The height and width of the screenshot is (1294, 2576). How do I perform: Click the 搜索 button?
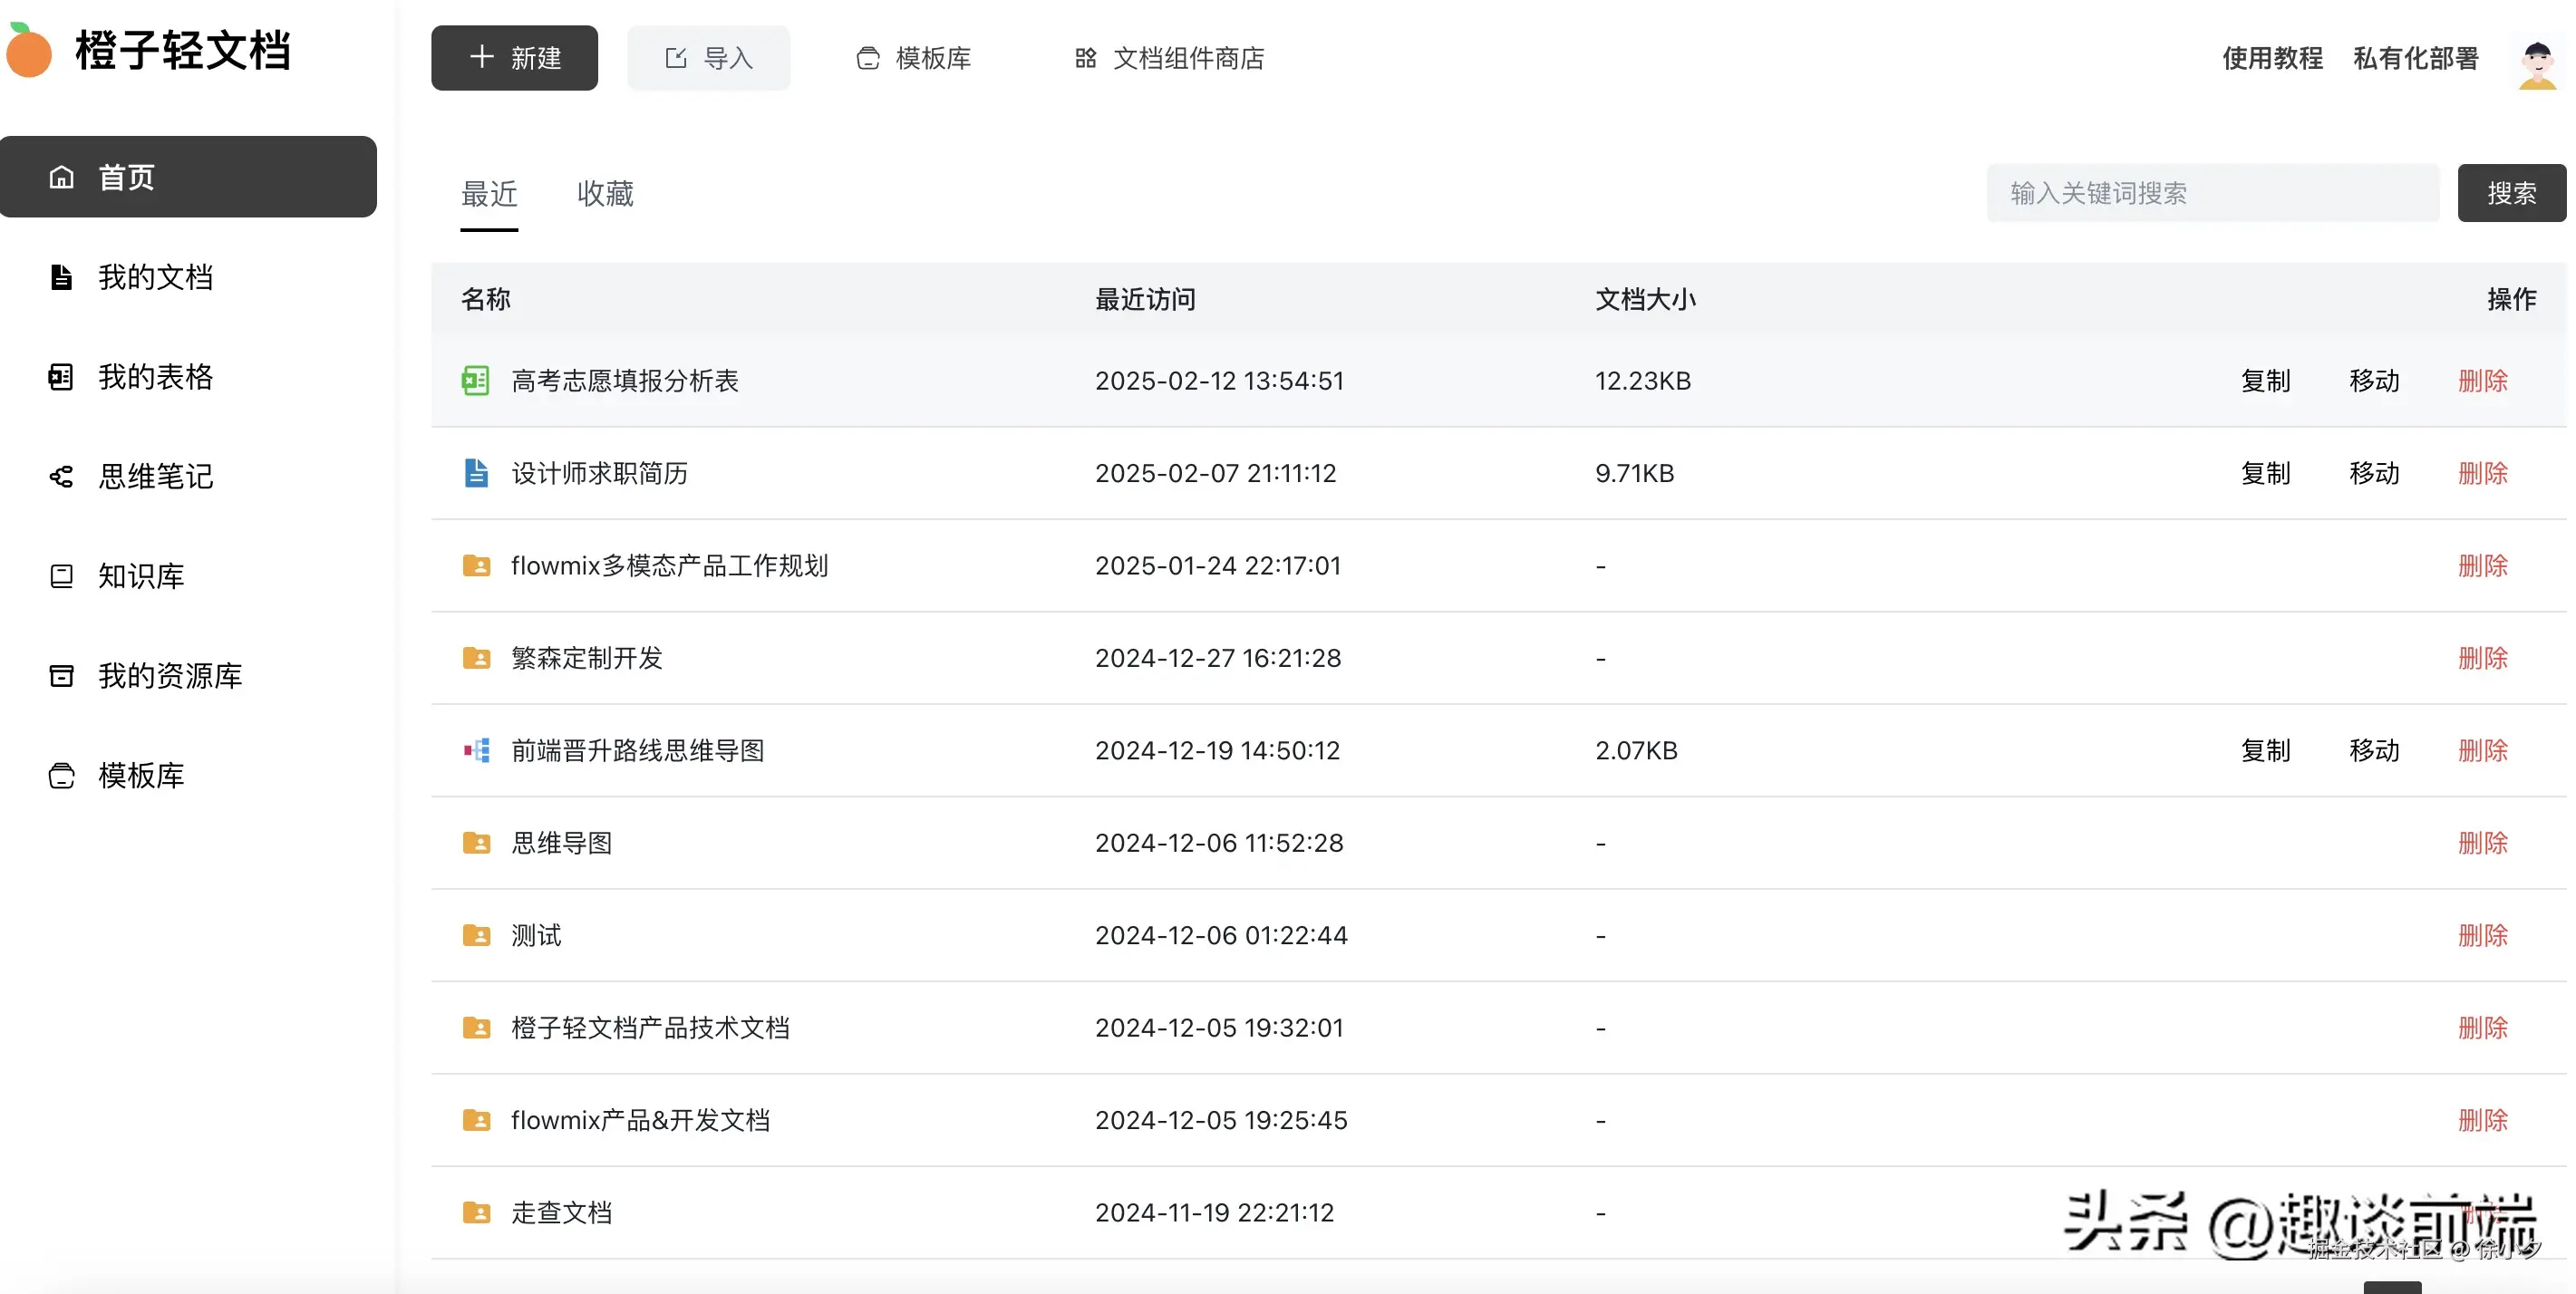click(2511, 193)
